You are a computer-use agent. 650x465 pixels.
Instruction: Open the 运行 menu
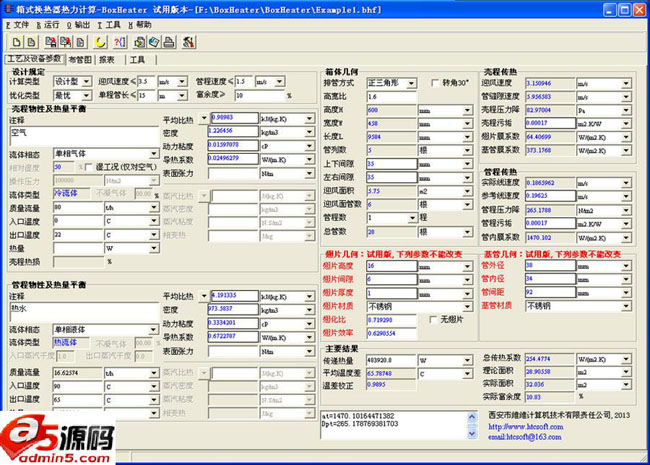pyautogui.click(x=50, y=24)
